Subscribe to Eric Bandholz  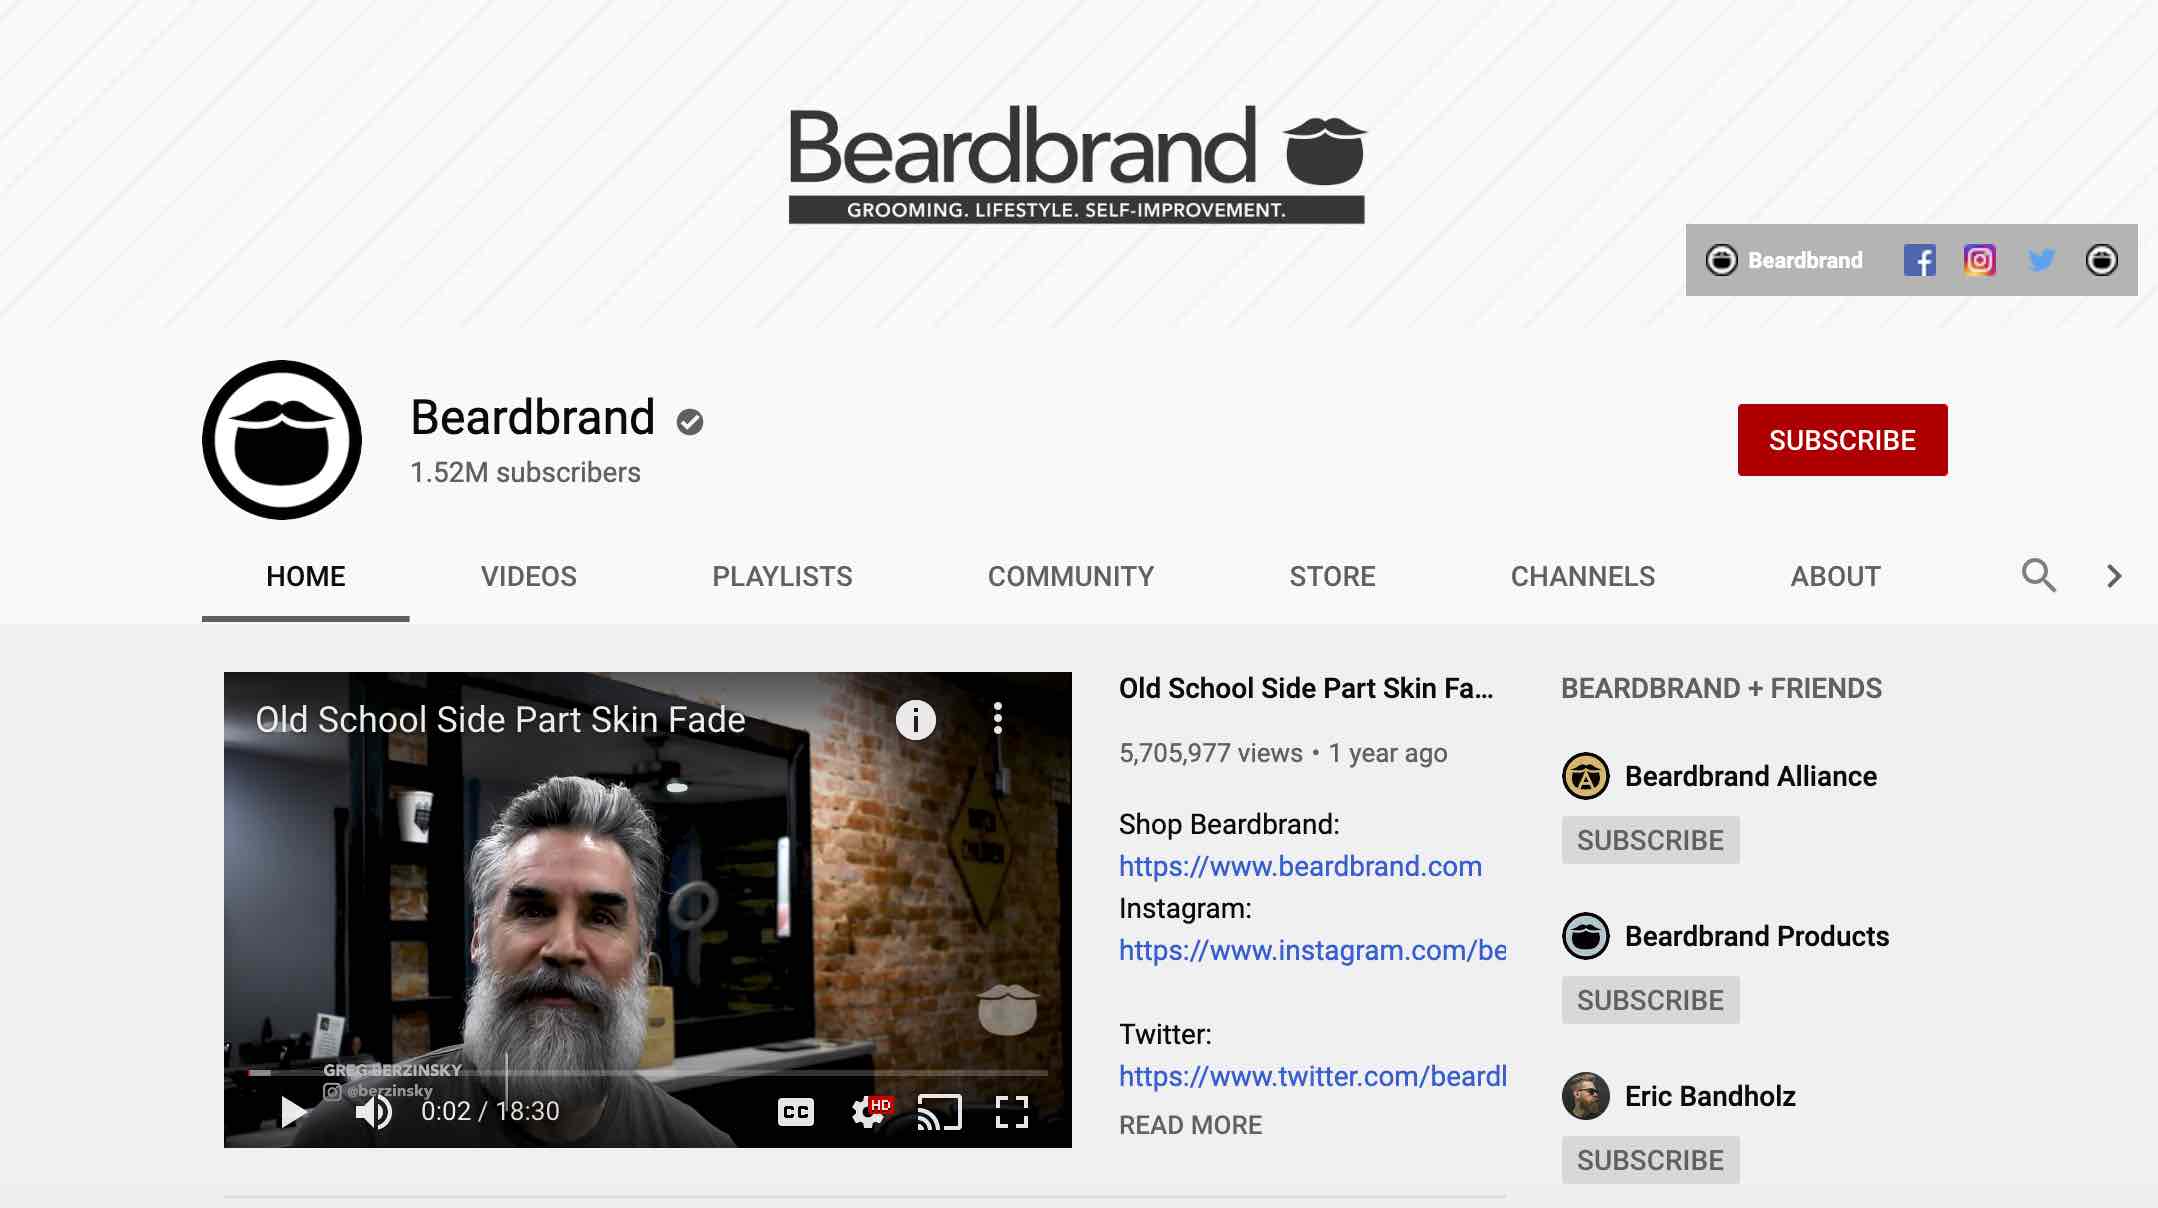(x=1650, y=1160)
